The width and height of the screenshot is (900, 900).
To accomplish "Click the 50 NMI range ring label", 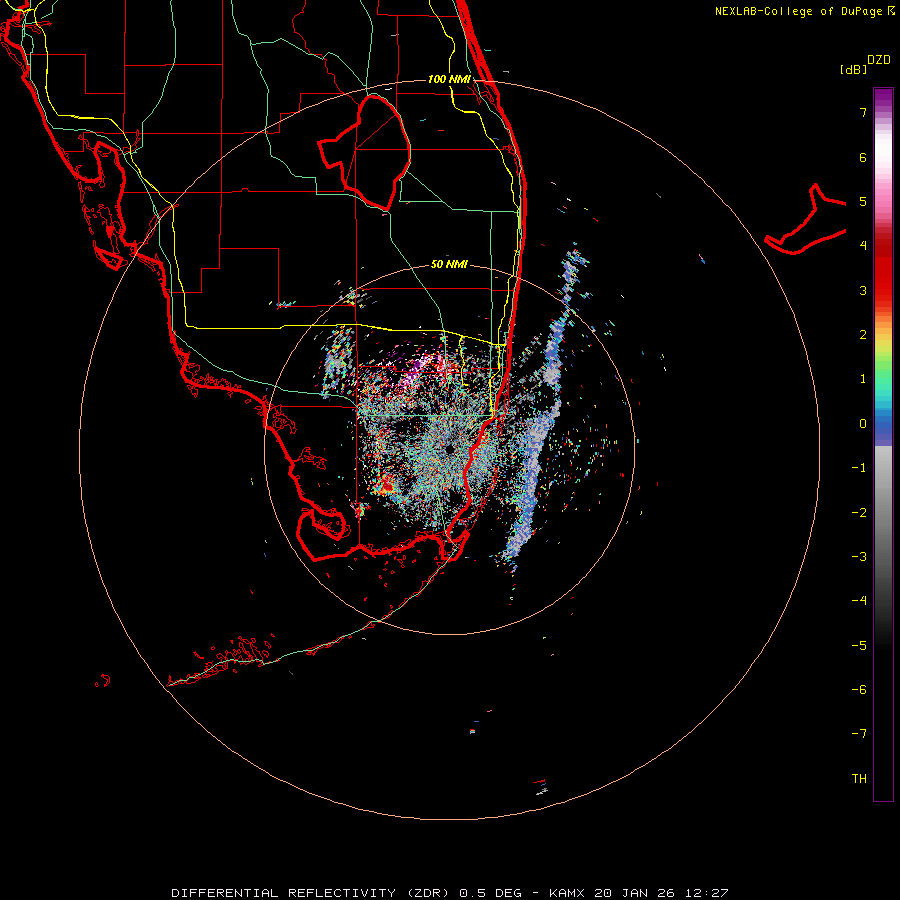I will (x=449, y=264).
